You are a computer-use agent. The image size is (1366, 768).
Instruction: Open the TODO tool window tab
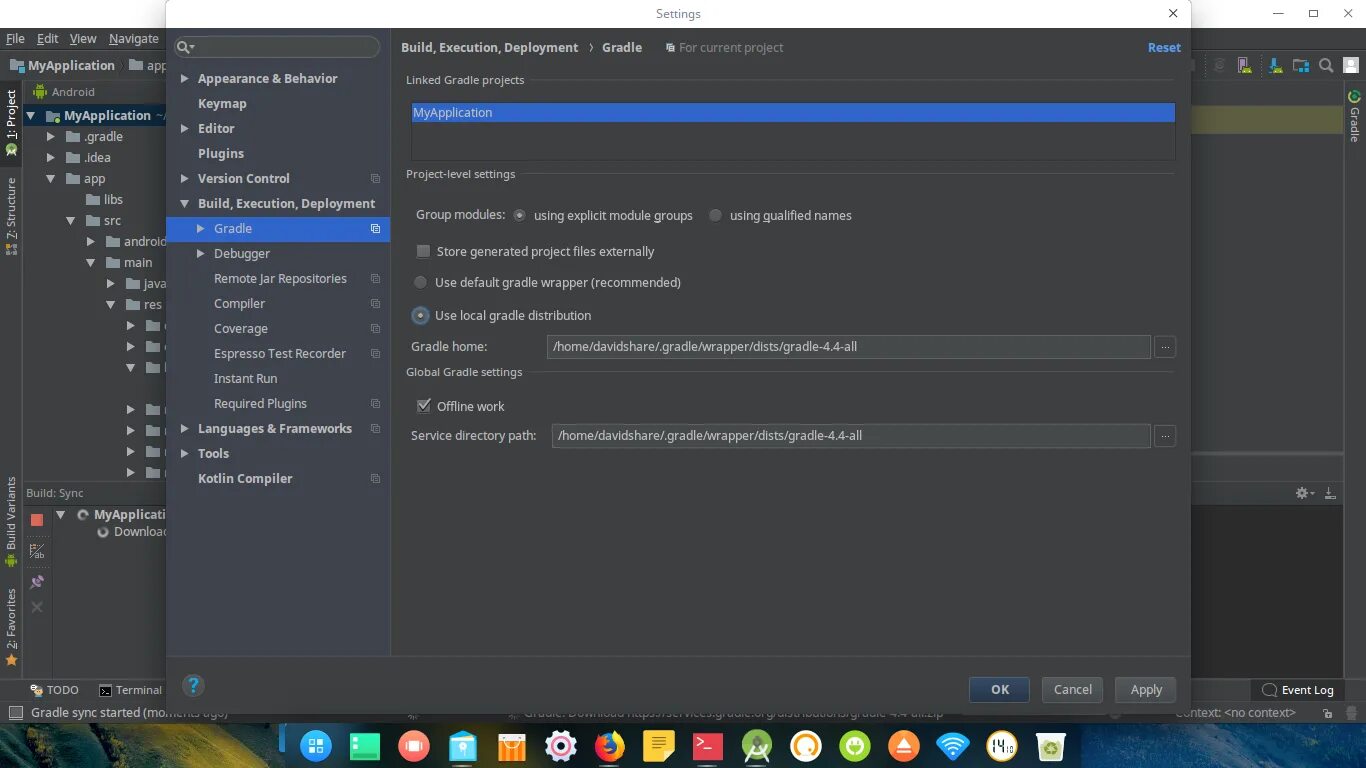pos(55,690)
